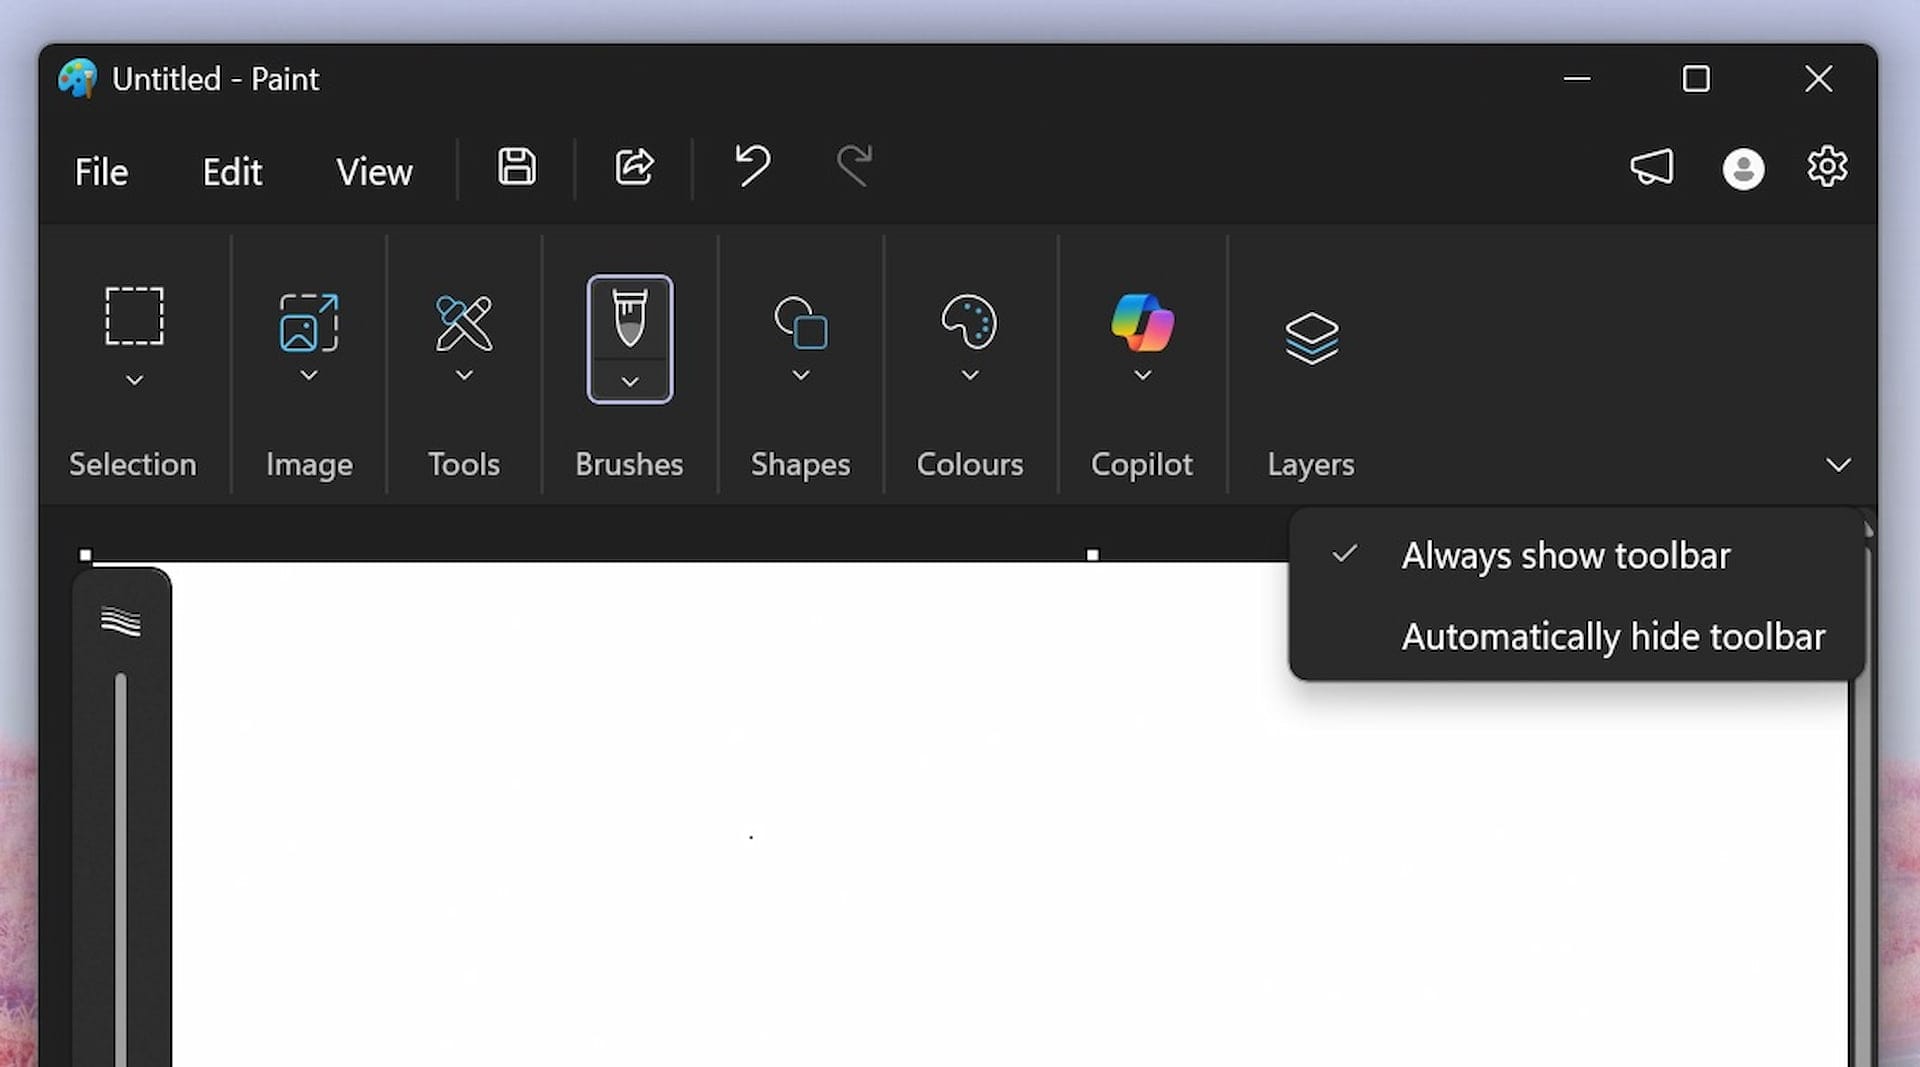The width and height of the screenshot is (1920, 1067).
Task: Collapse the ribbon with the right-edge chevron
Action: pos(1837,464)
